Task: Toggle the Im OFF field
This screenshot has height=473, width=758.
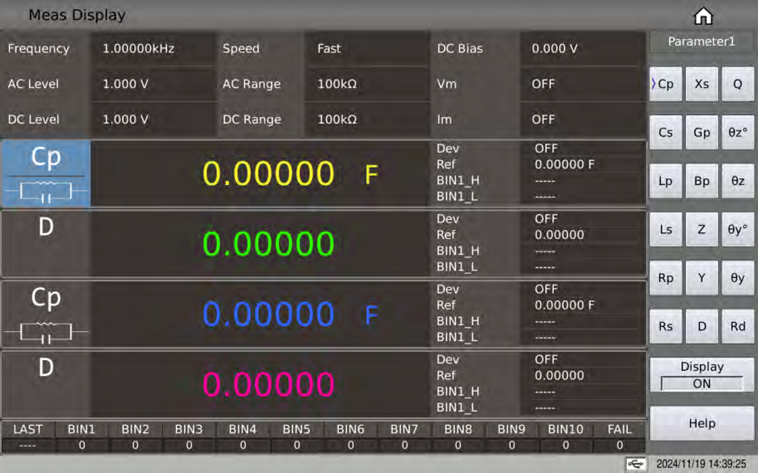Action: tap(581, 119)
